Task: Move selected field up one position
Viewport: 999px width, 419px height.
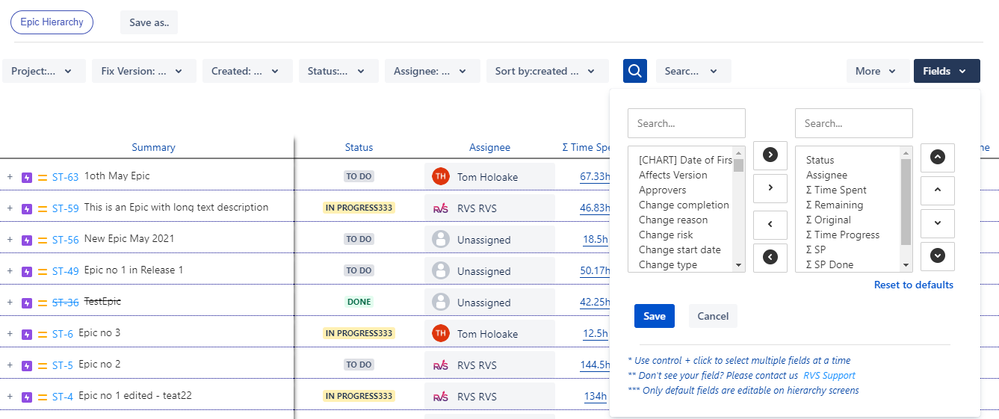Action: coord(937,190)
